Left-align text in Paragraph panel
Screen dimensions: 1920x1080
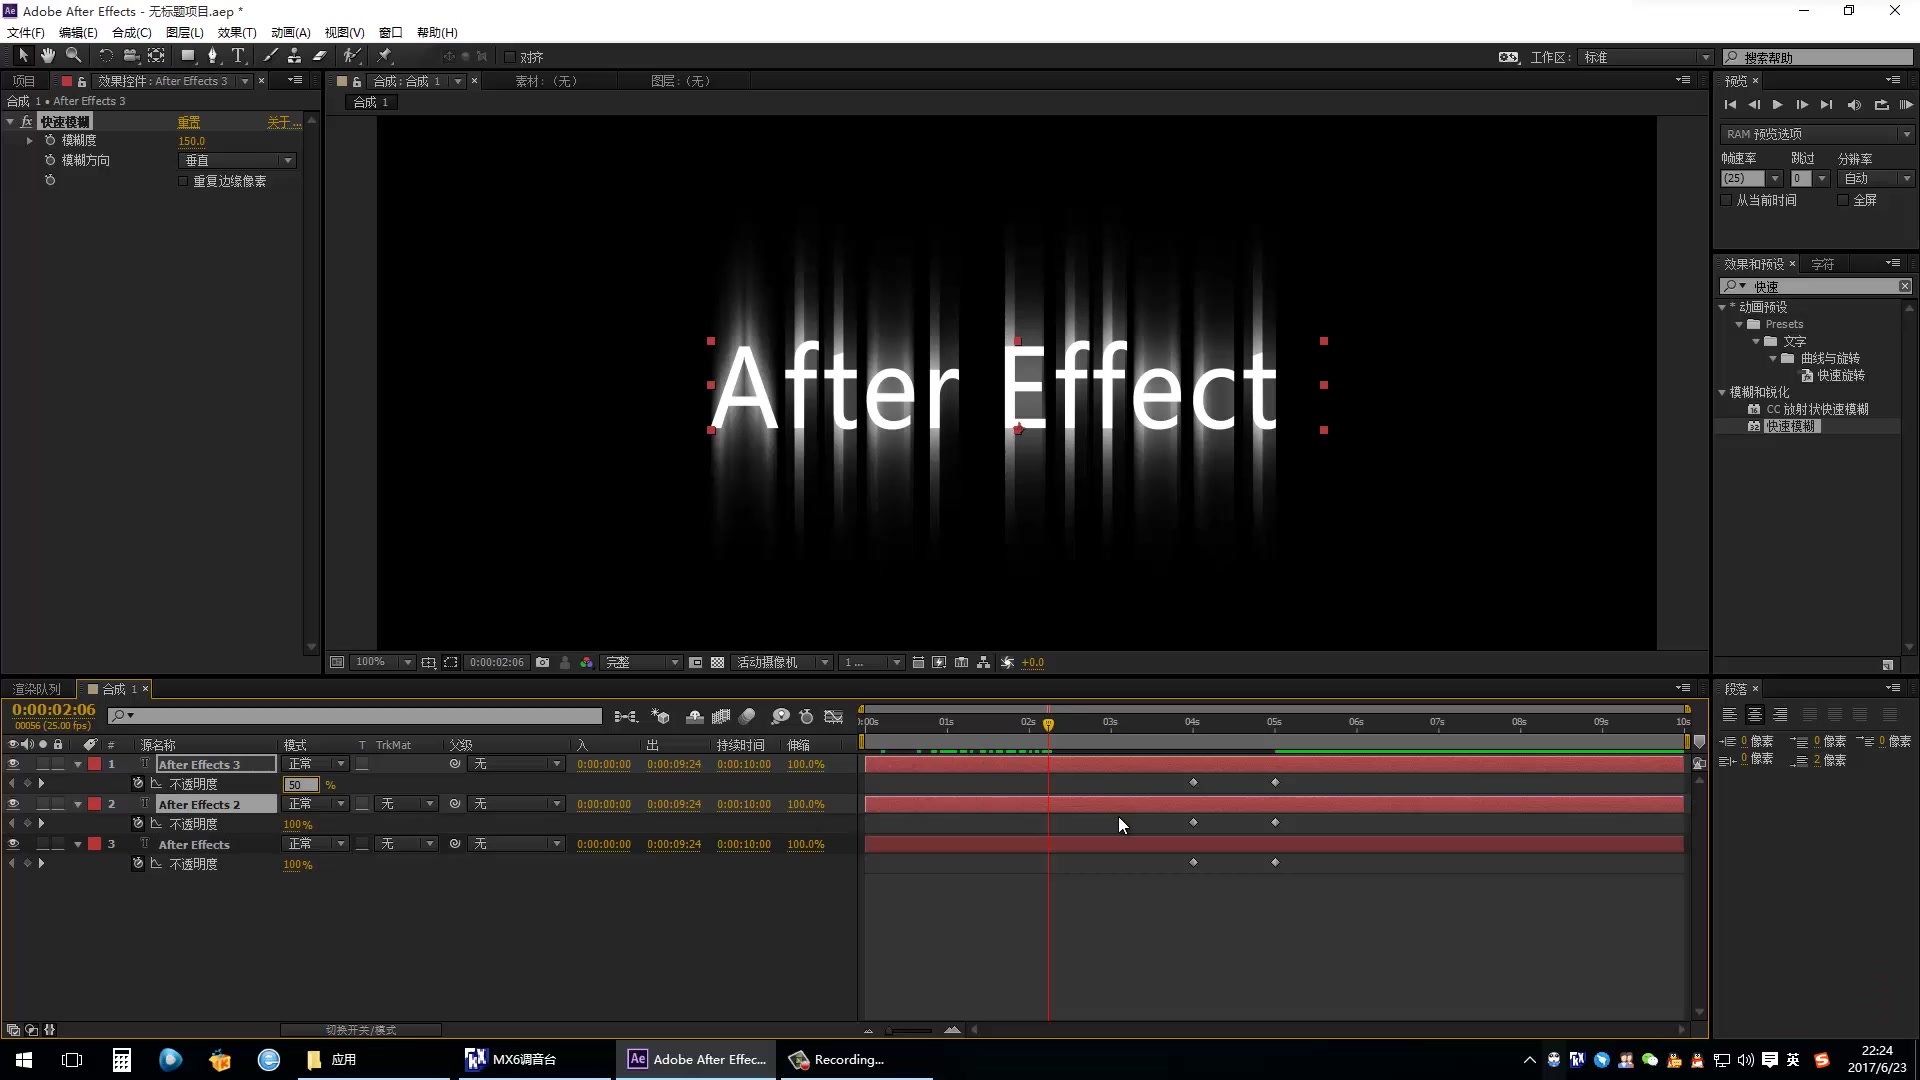tap(1729, 715)
